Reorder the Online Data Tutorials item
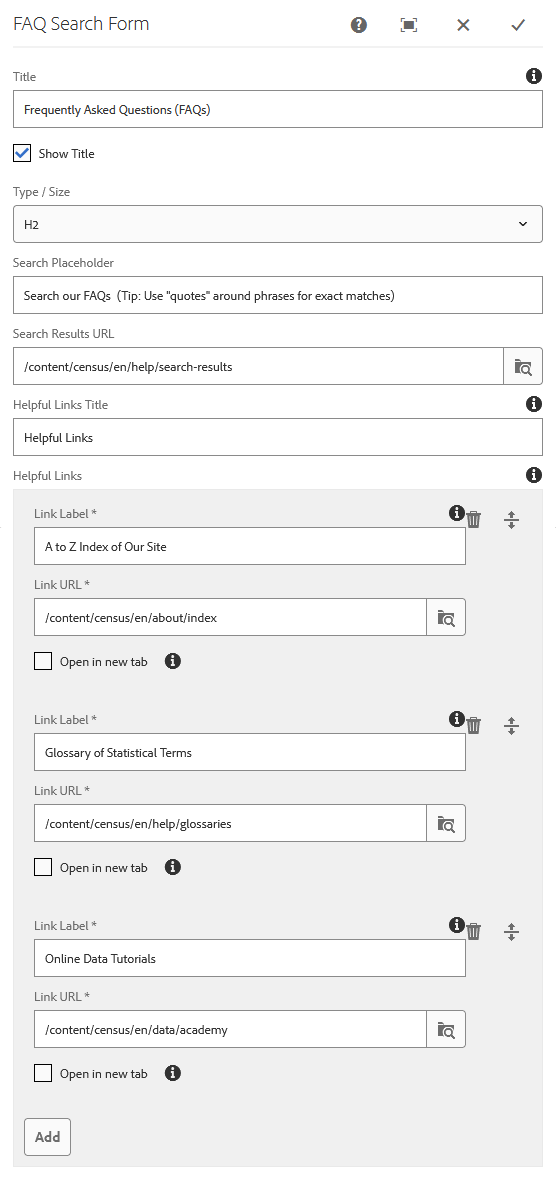Image resolution: width=556 pixels, height=1184 pixels. pos(511,932)
